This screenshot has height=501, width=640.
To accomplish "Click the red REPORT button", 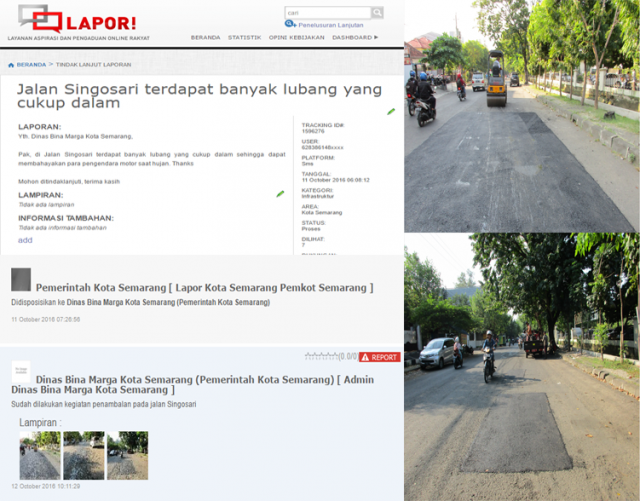I will [379, 357].
